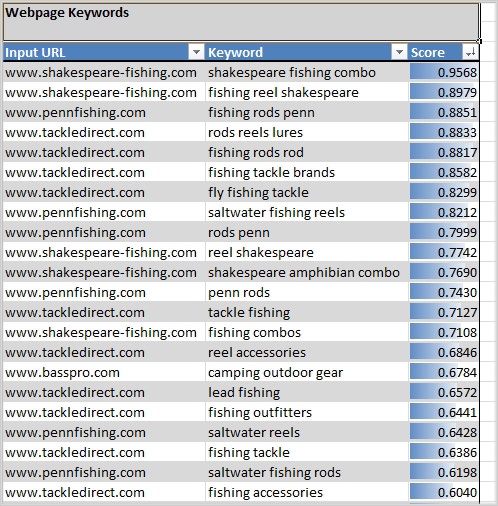Select the score data bar 0.7430
This screenshot has height=506, width=498.
point(444,292)
